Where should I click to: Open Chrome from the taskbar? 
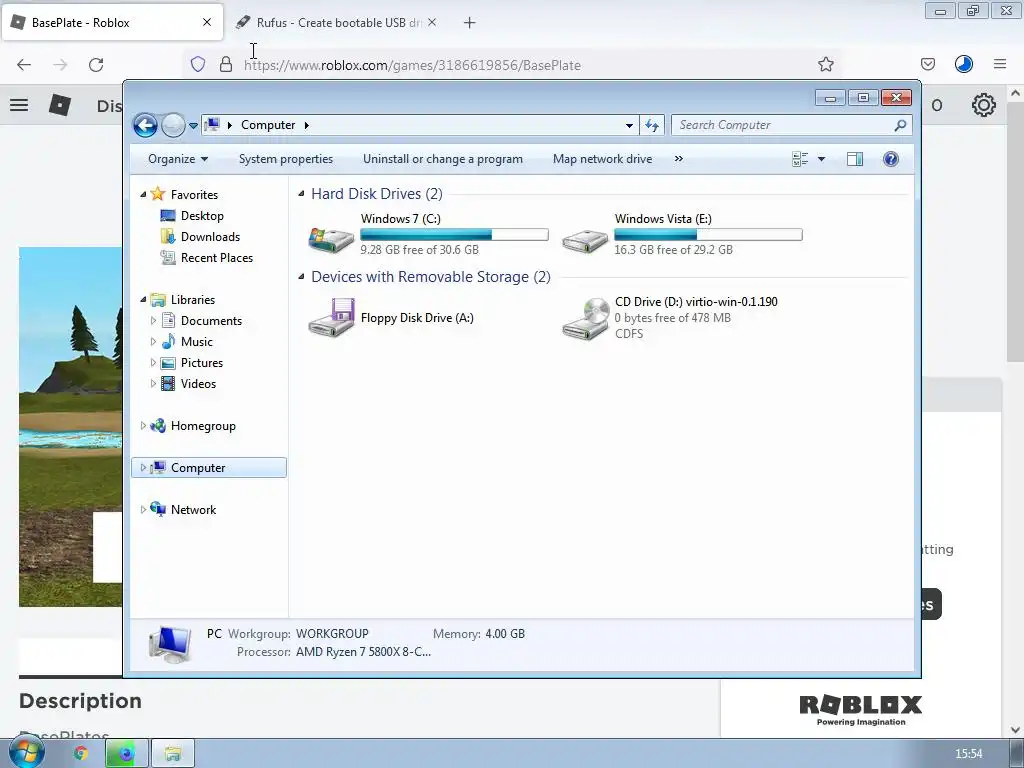tap(81, 754)
